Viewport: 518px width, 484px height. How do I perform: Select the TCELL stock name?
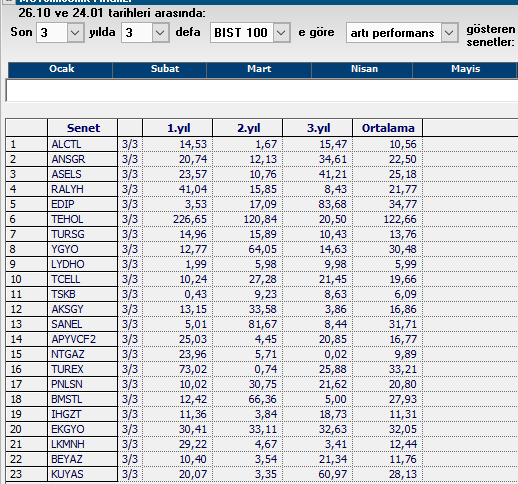tap(66, 279)
